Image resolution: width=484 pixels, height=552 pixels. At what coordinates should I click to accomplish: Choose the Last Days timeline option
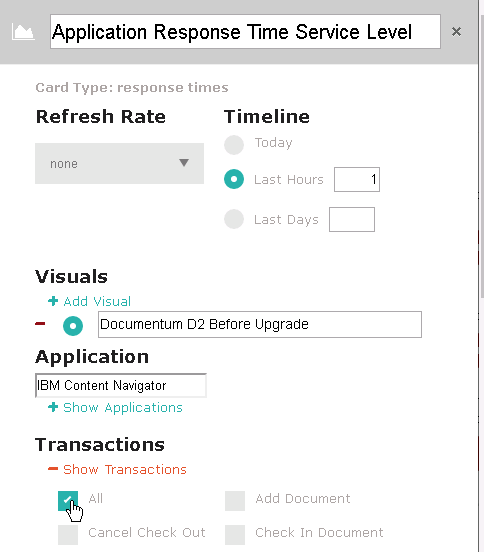(x=234, y=219)
